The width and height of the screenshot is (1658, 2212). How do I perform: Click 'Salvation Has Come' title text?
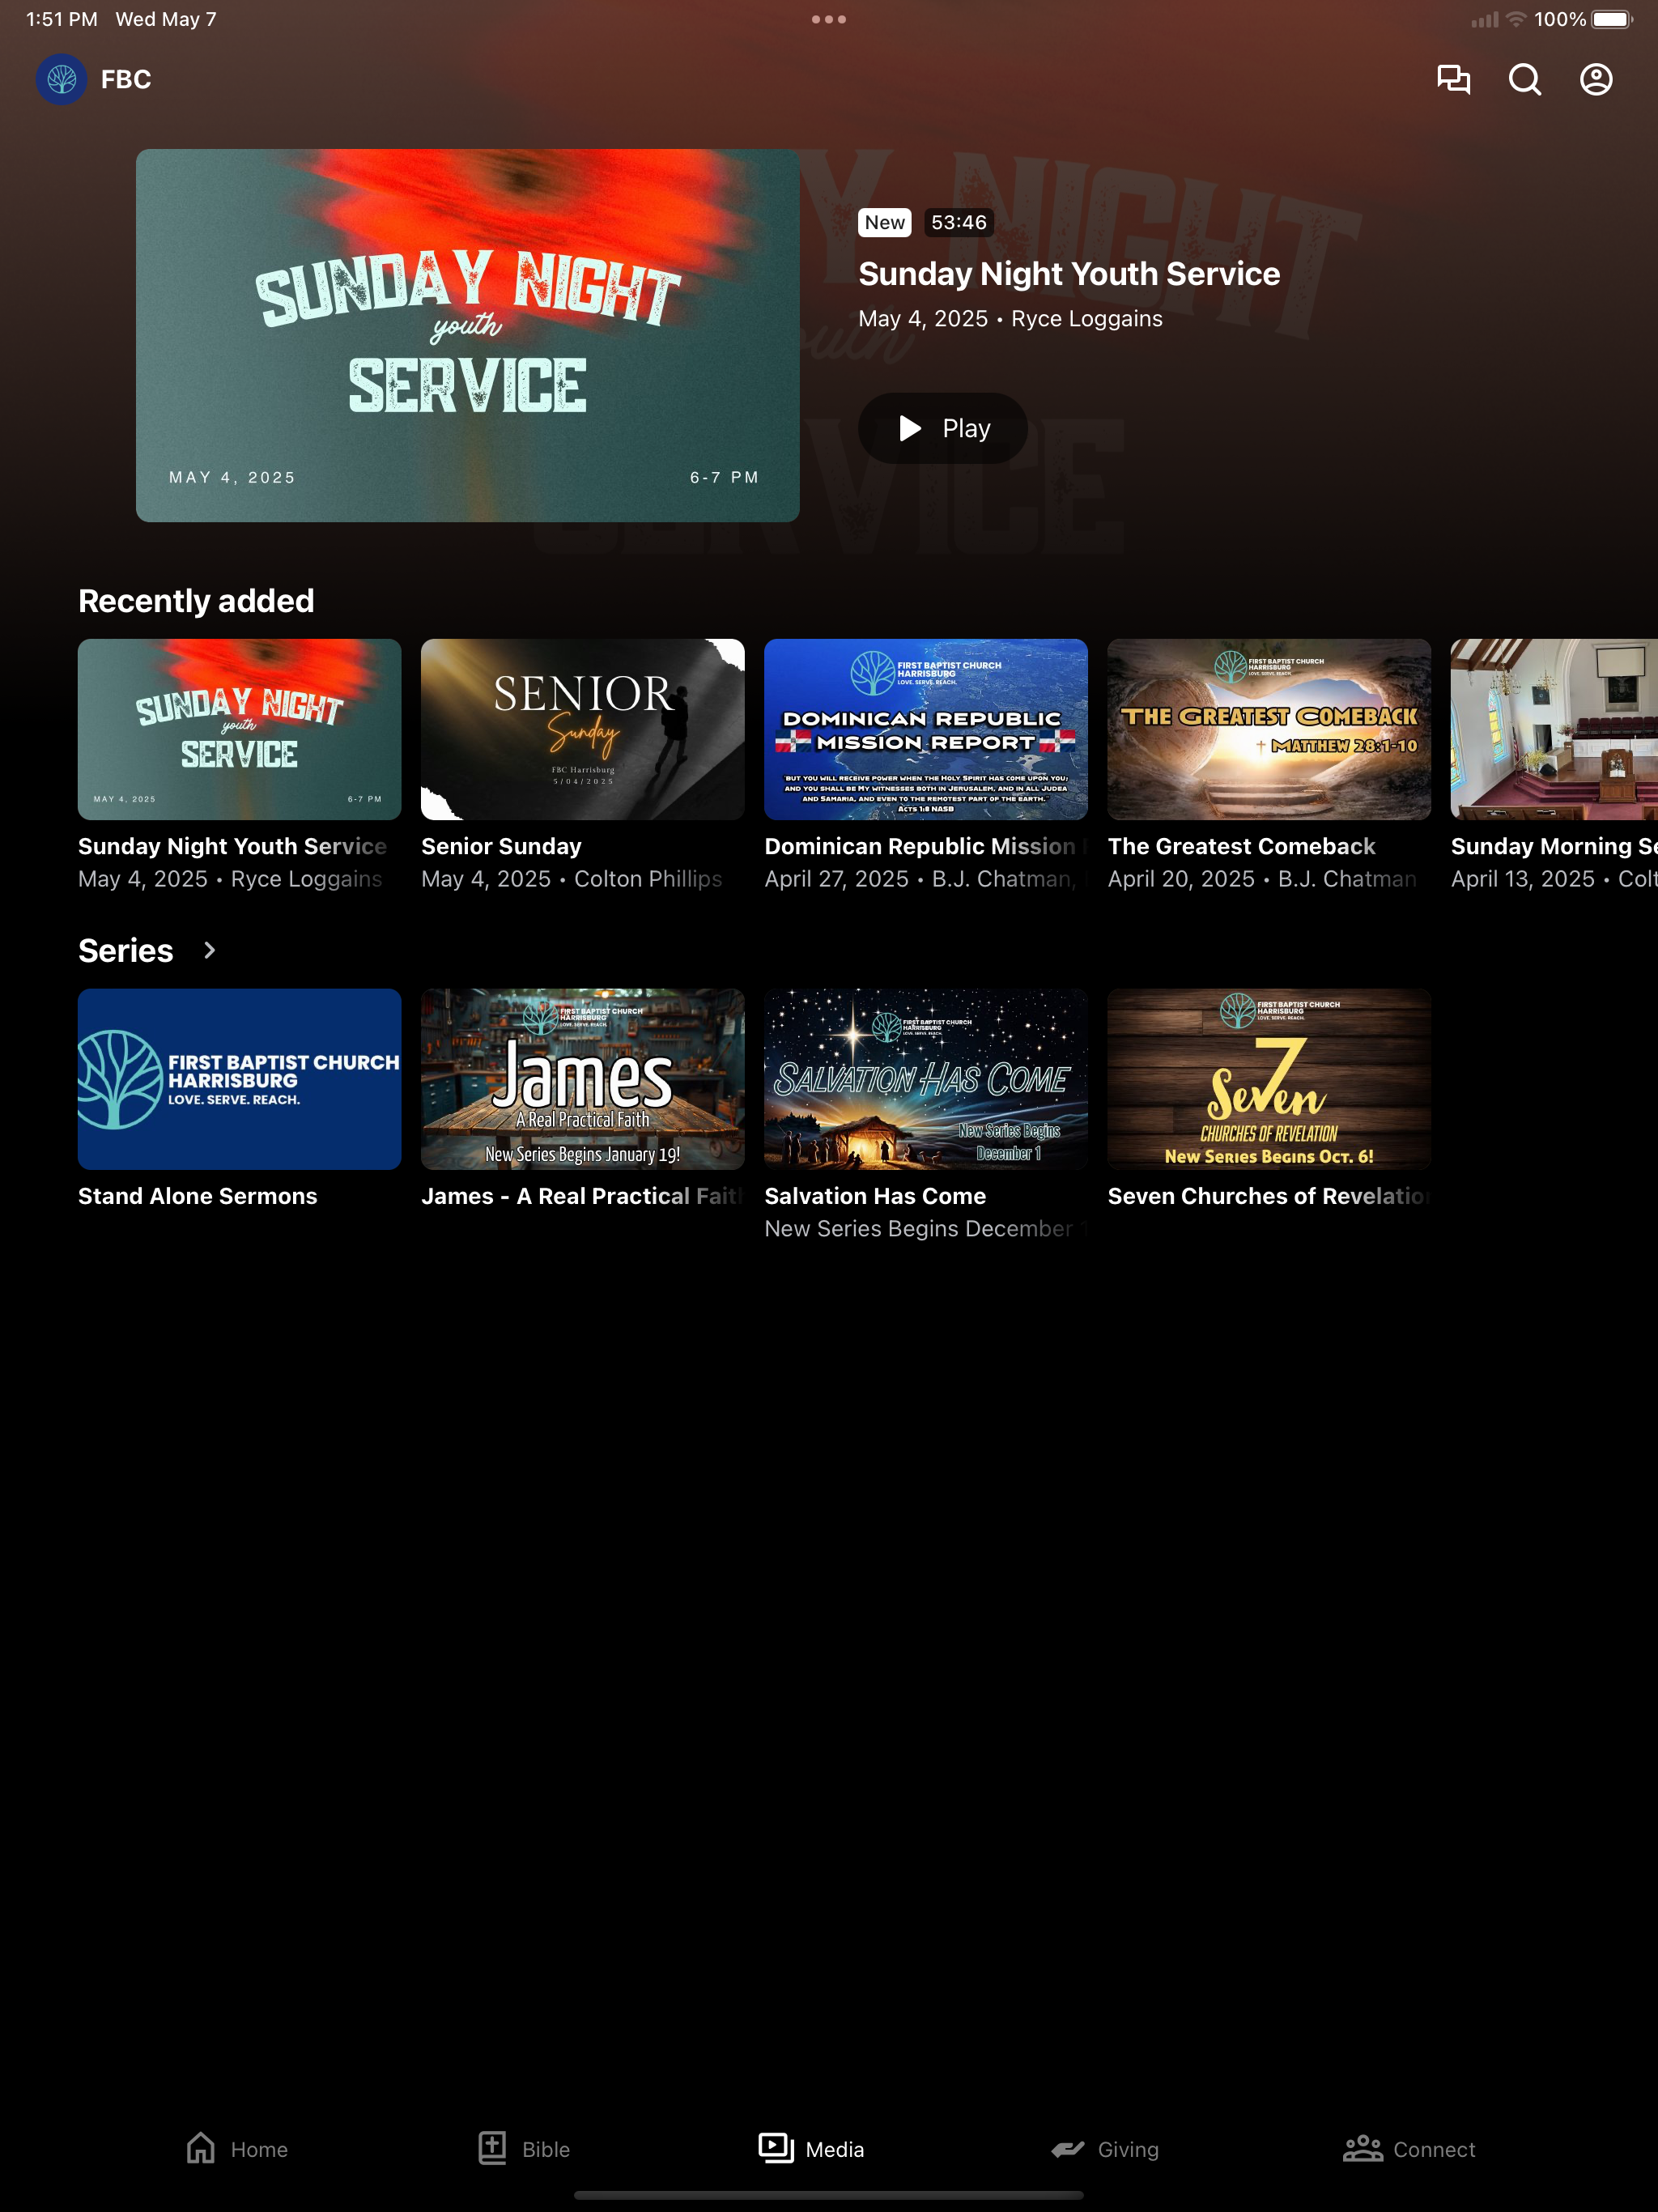875,1196
